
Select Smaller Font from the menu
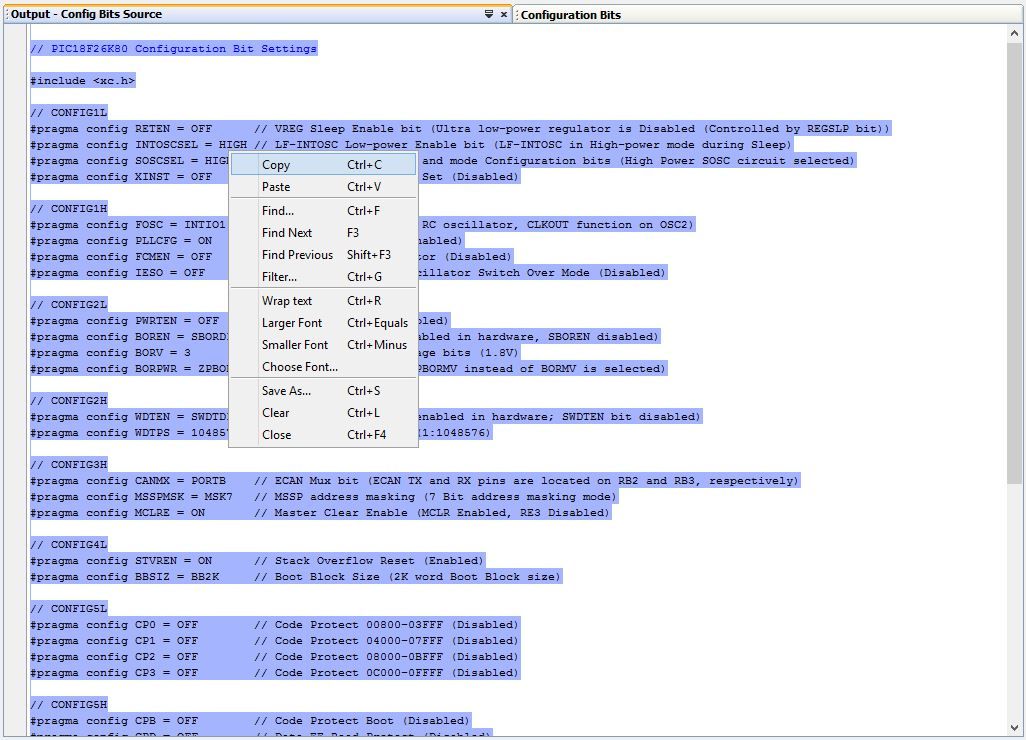(295, 344)
